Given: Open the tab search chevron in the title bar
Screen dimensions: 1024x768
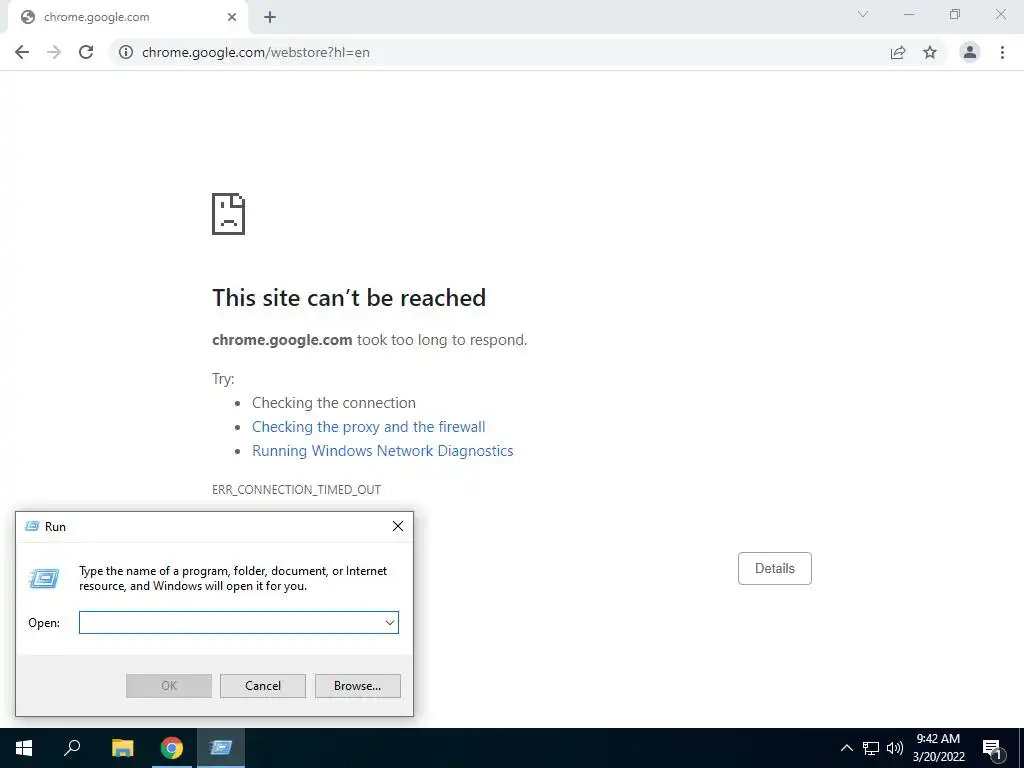Looking at the screenshot, I should pos(863,14).
